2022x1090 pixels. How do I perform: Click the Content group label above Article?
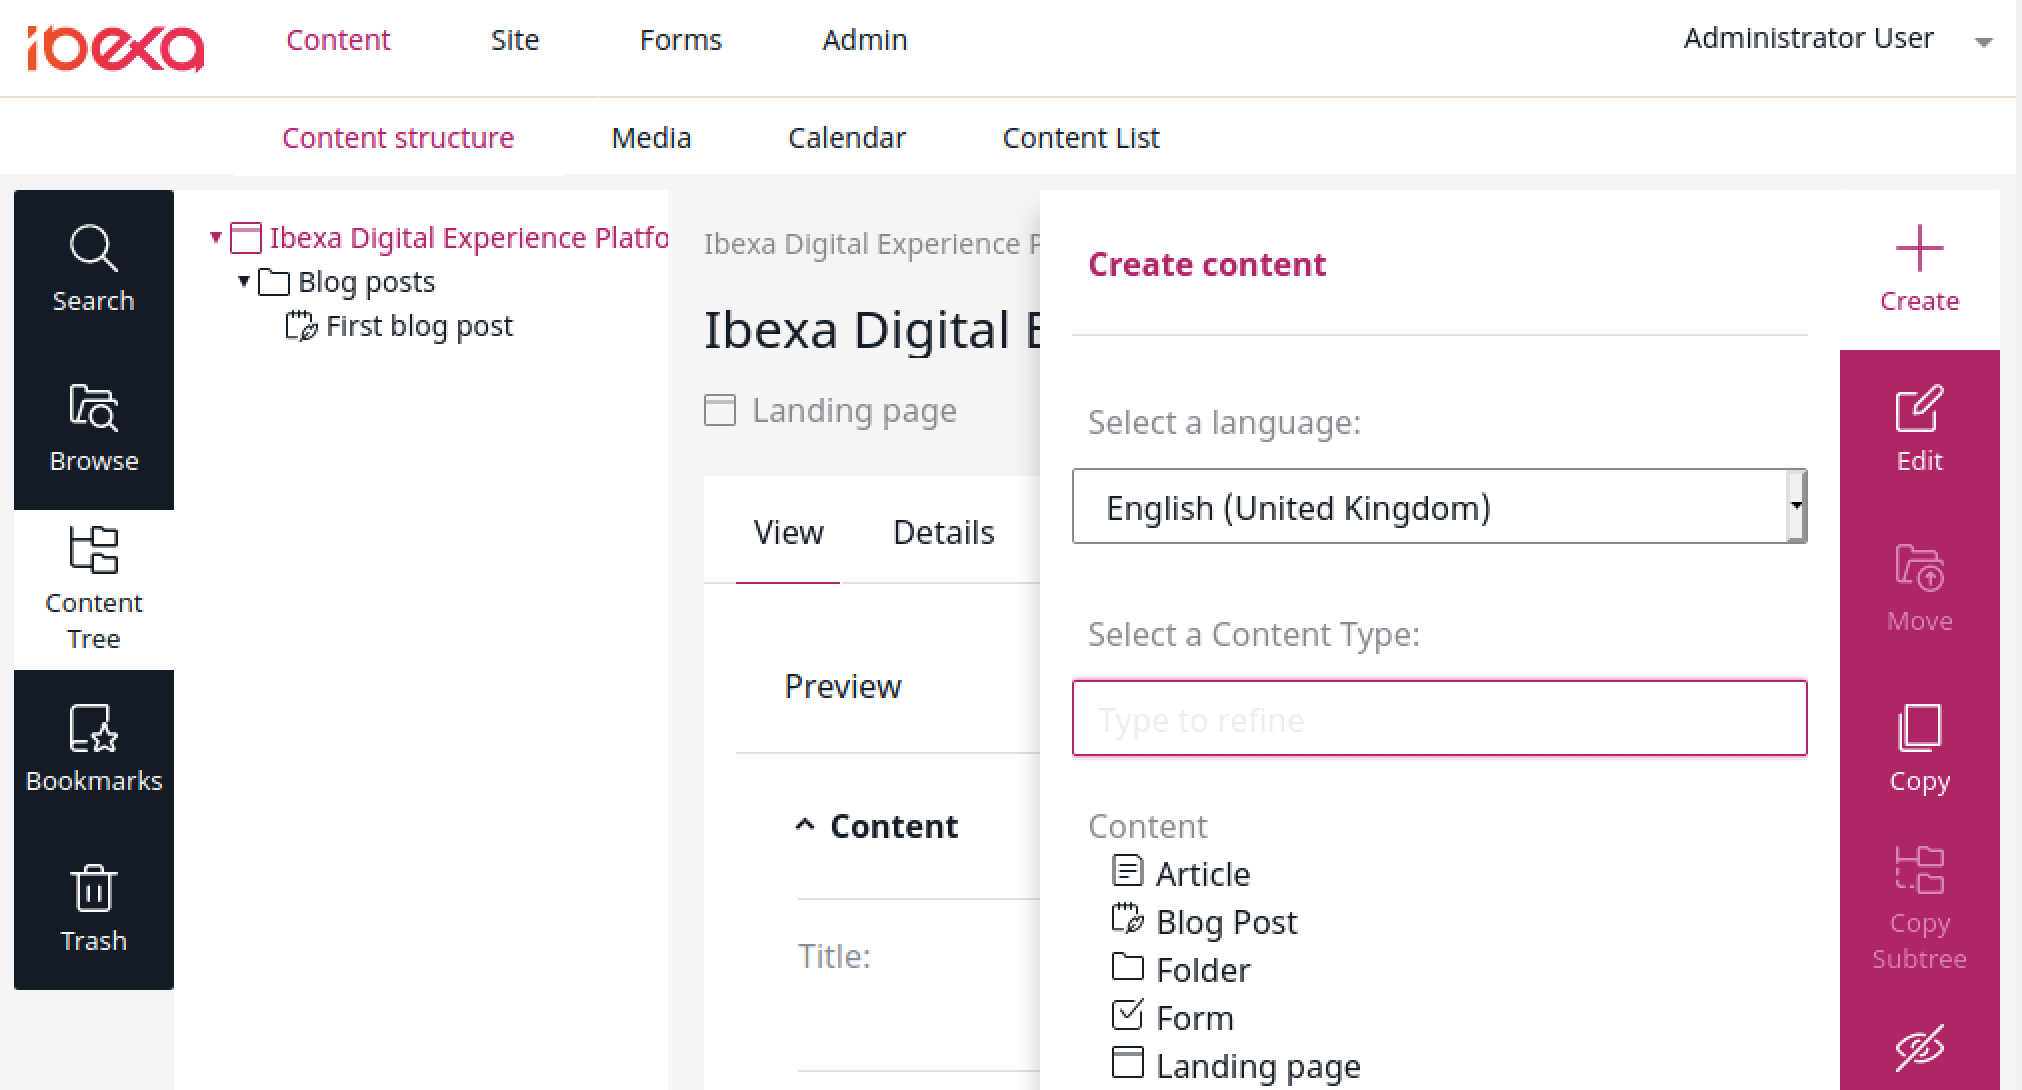[x=1148, y=826]
